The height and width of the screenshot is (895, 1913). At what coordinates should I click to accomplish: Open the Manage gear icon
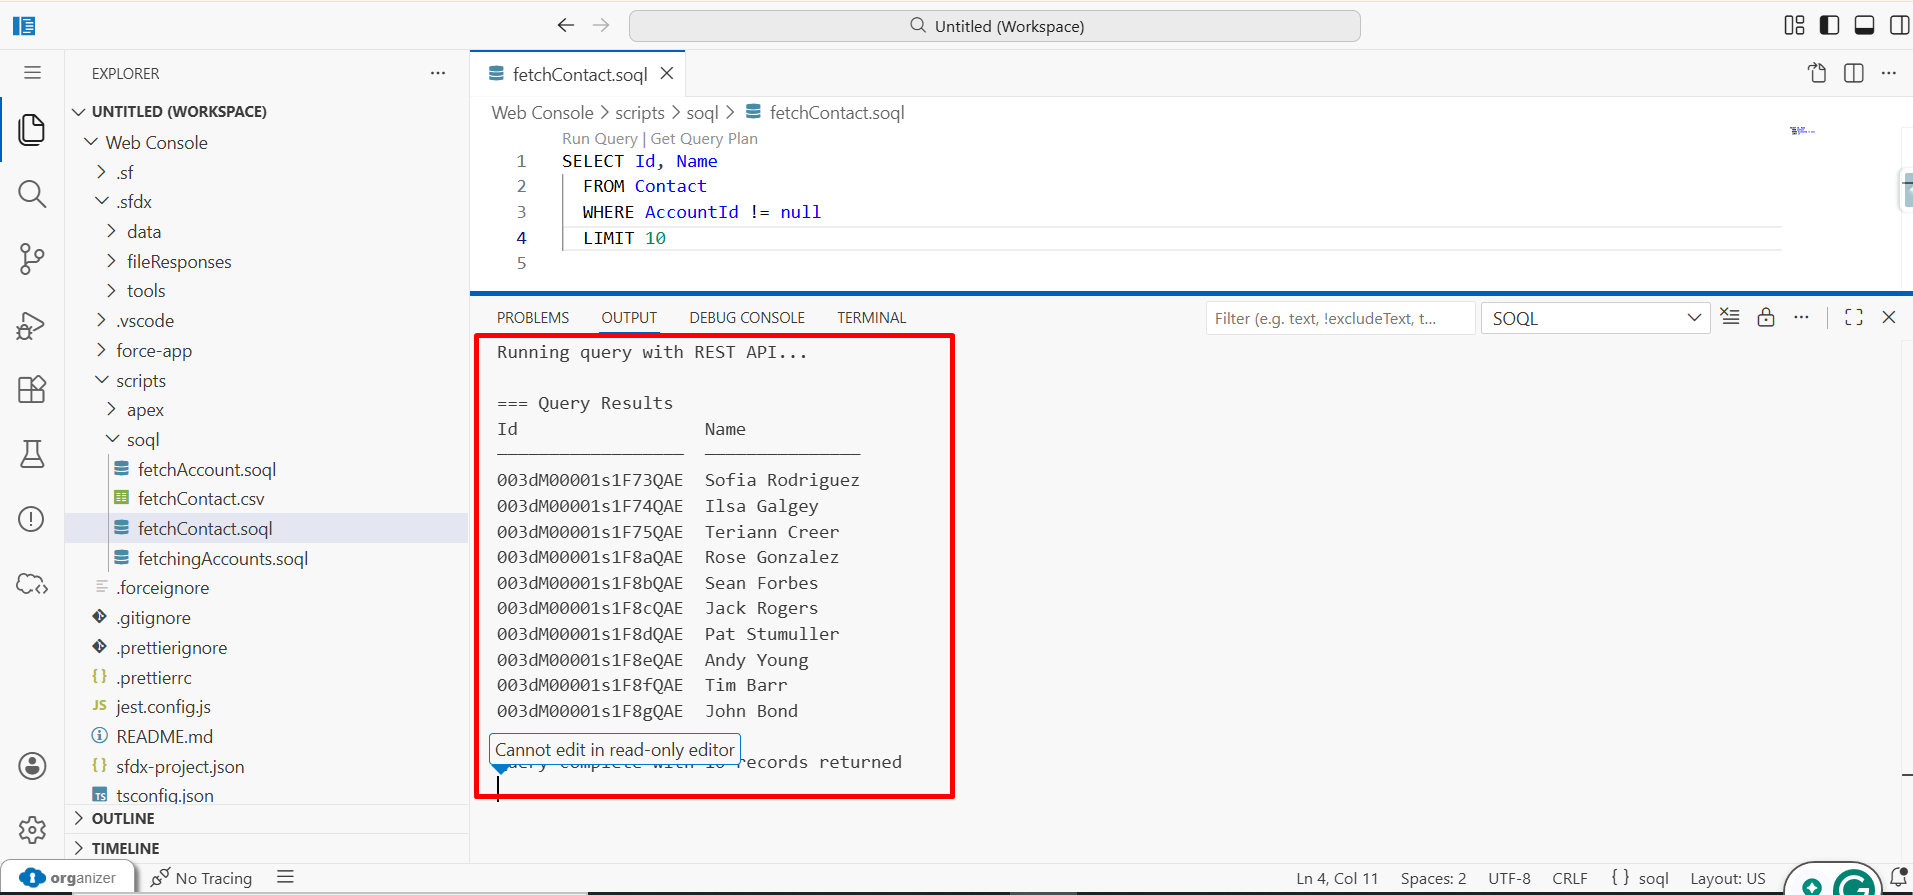(x=32, y=829)
